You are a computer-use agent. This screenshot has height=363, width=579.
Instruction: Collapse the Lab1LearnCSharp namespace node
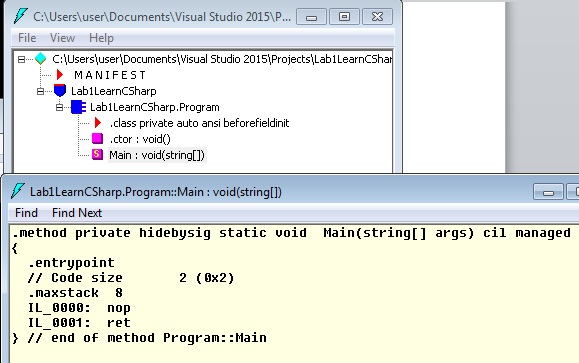41,91
